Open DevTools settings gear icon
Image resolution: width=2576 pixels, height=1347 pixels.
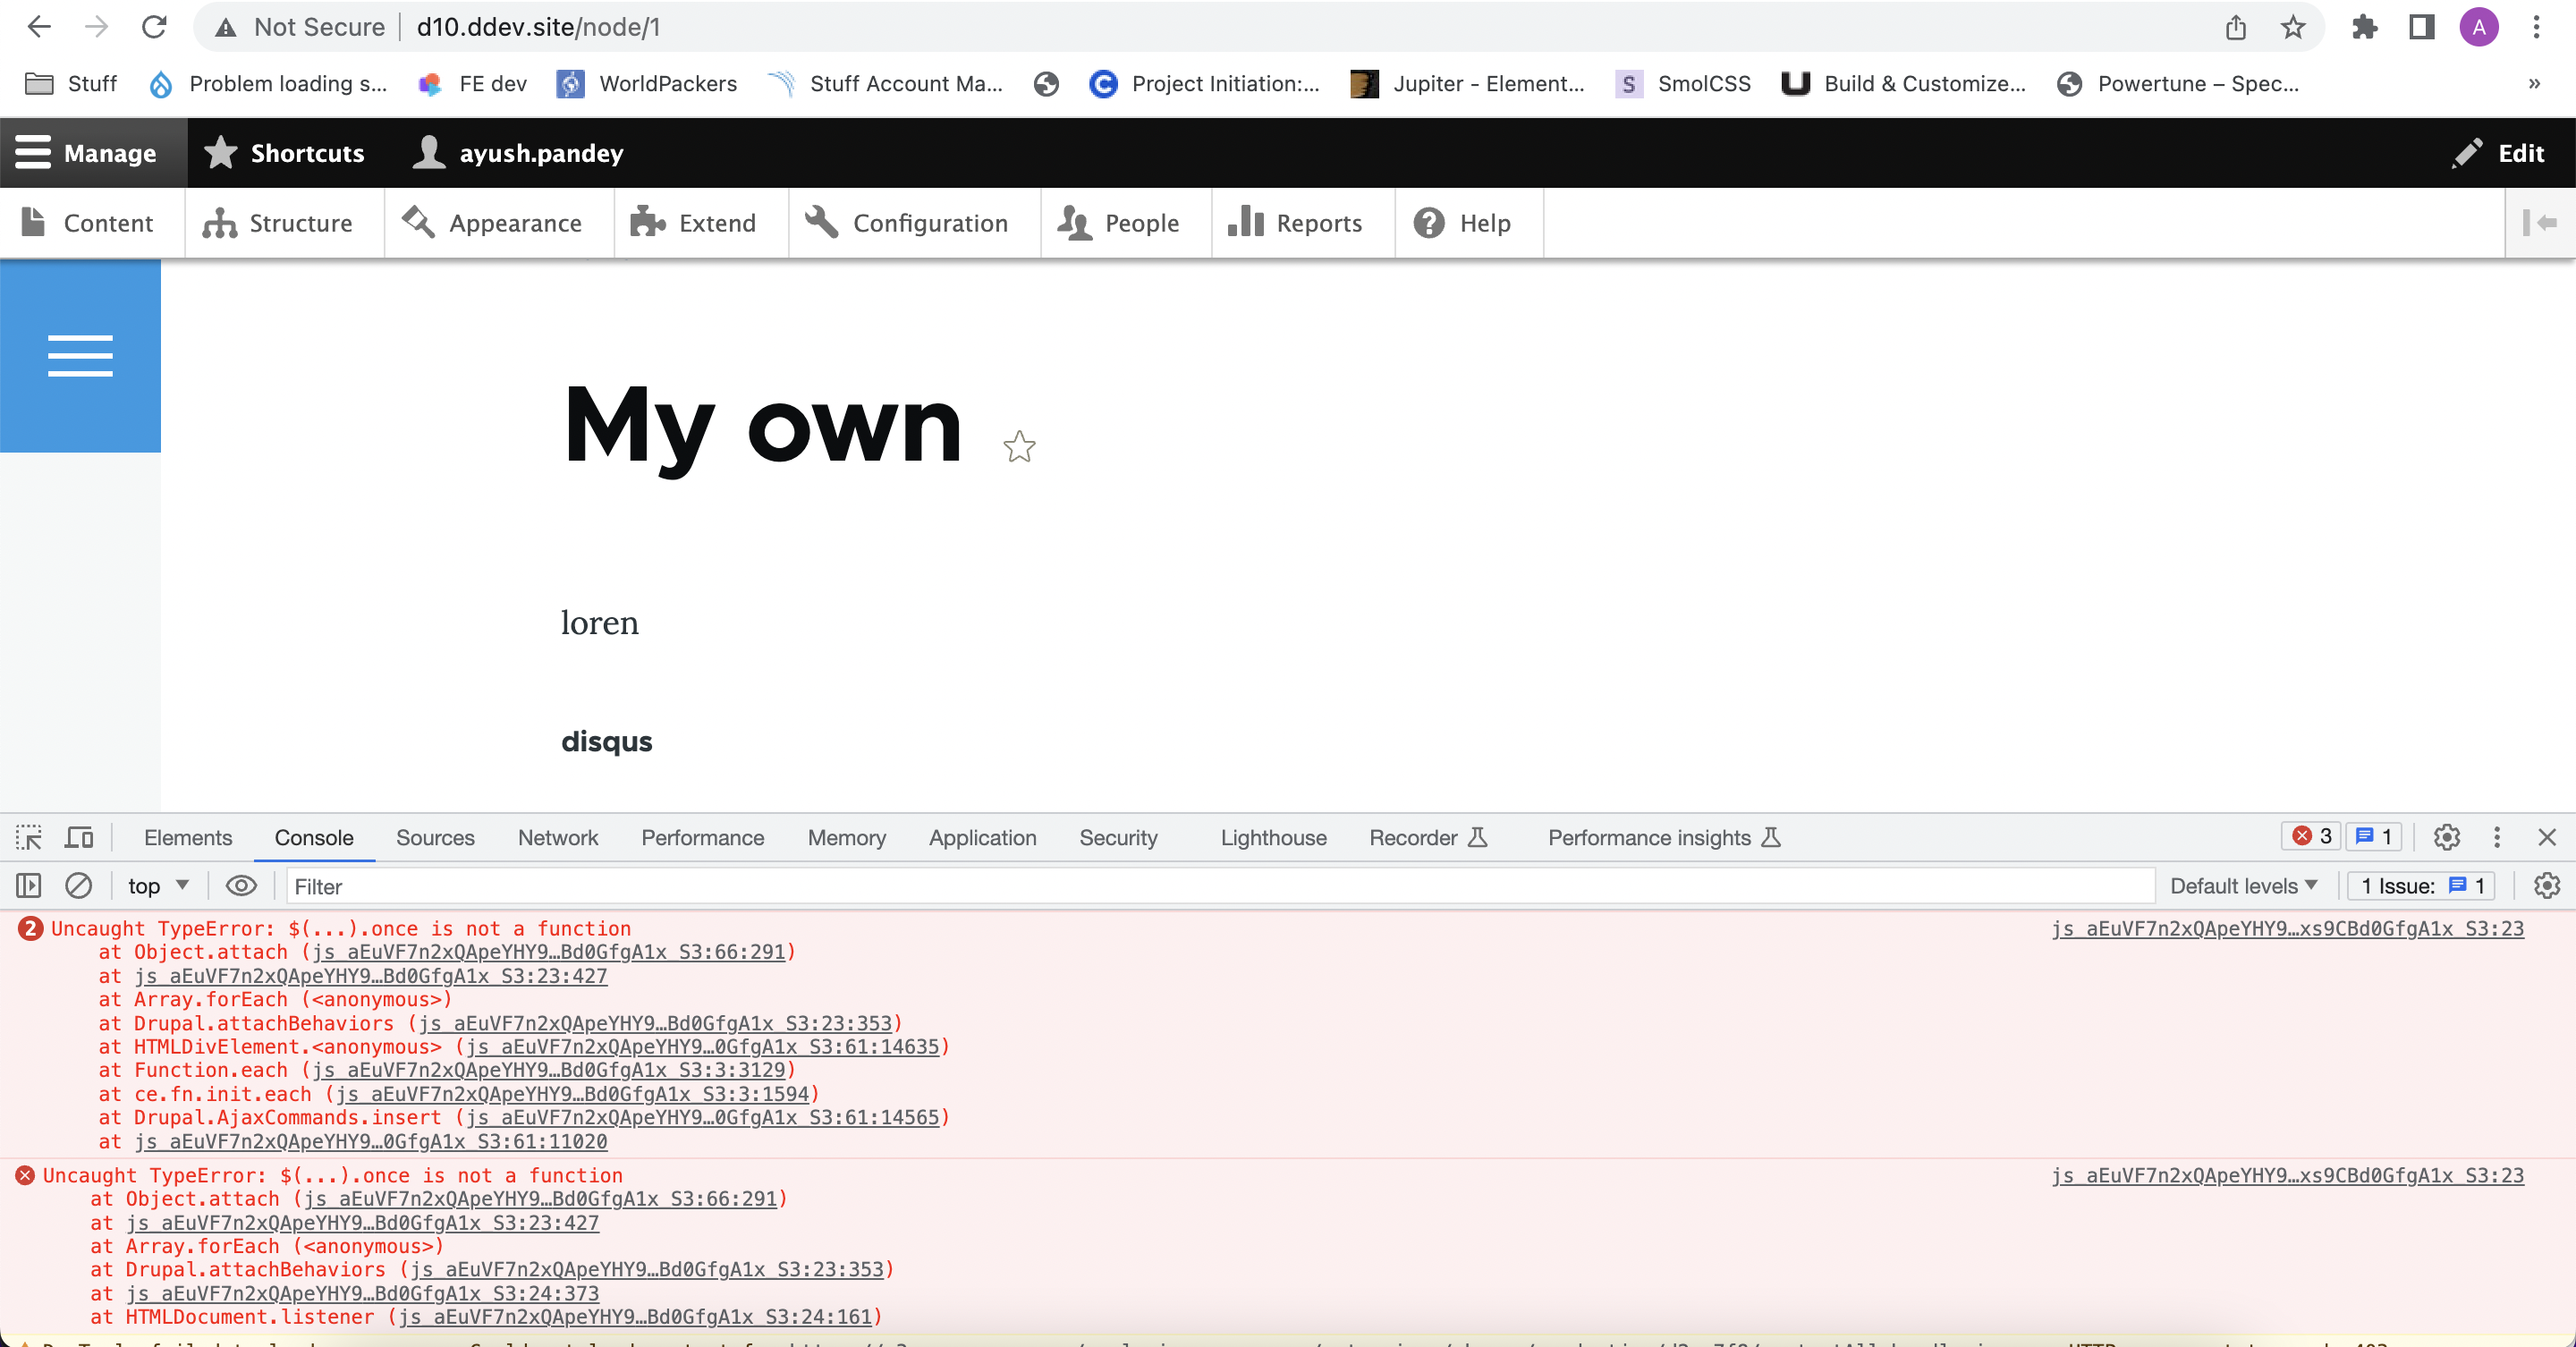2446,837
